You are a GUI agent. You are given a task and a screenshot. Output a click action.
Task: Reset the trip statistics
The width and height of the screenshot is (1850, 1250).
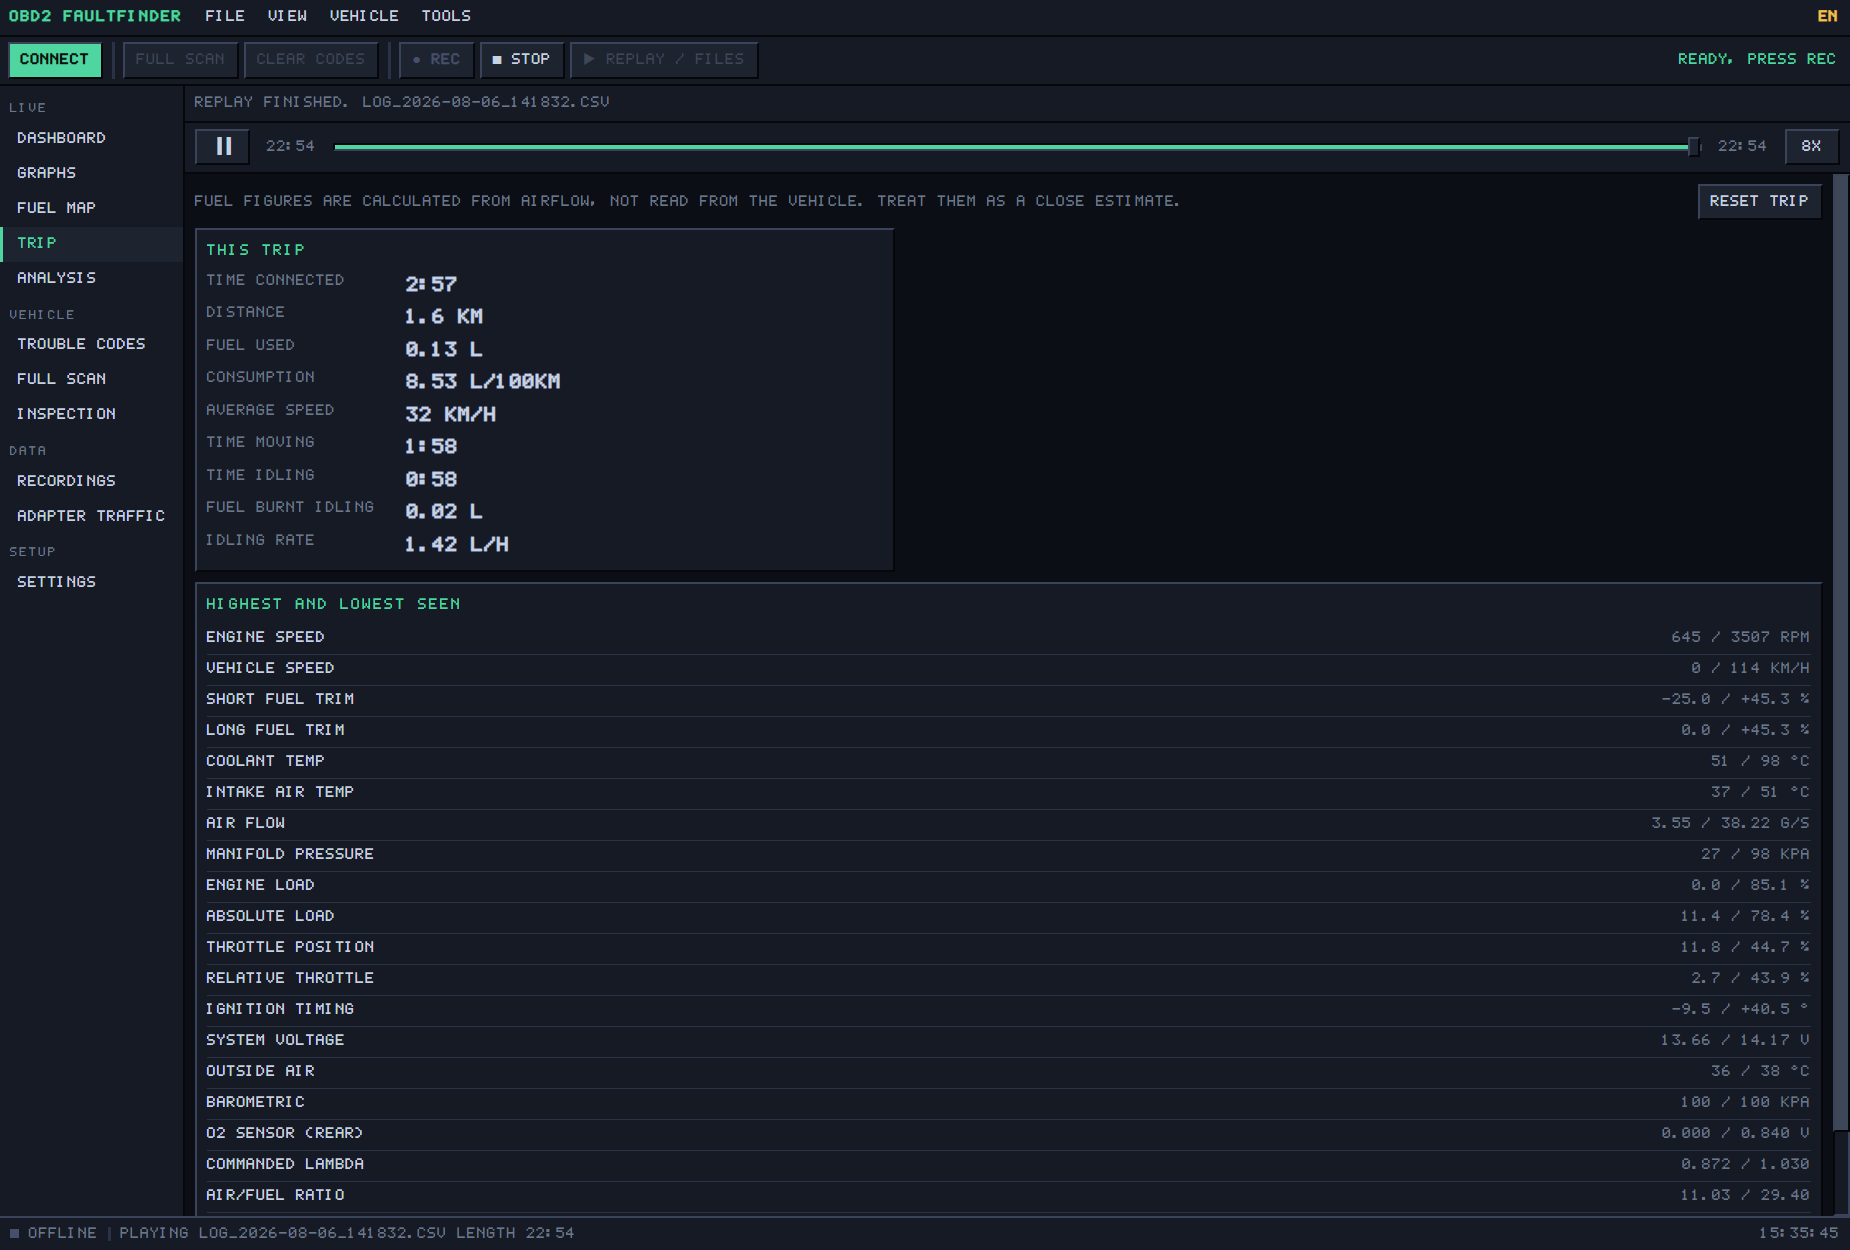tap(1759, 201)
